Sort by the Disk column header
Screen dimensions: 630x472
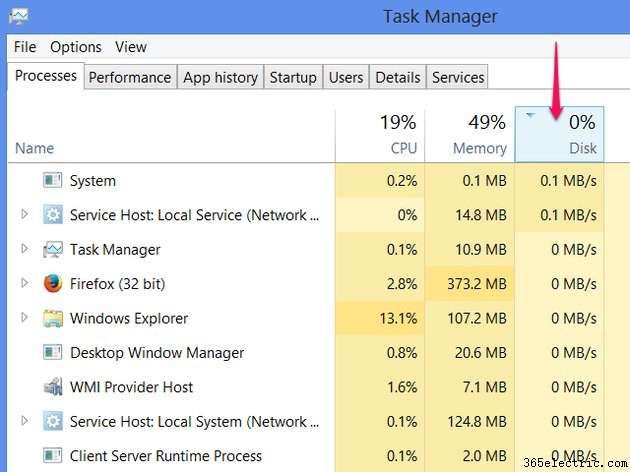pos(559,135)
